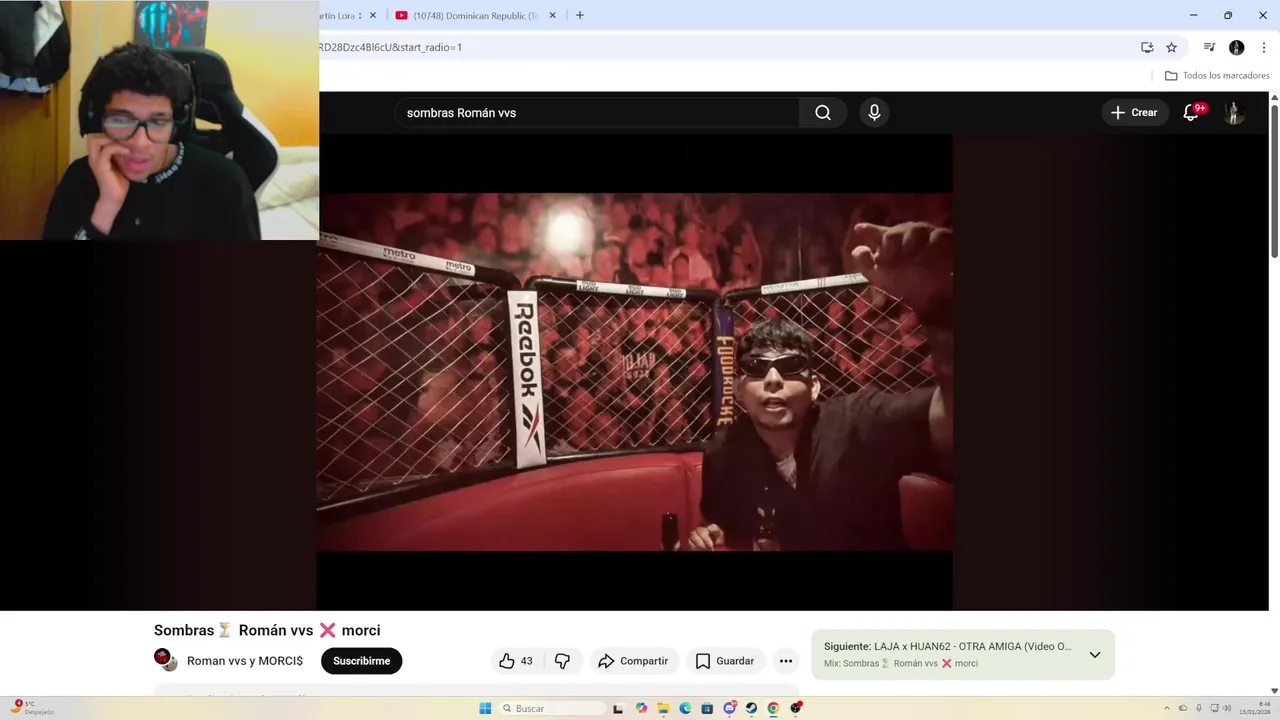Open File Explorer from taskbar
Screen dimensions: 1280x720
click(664, 708)
